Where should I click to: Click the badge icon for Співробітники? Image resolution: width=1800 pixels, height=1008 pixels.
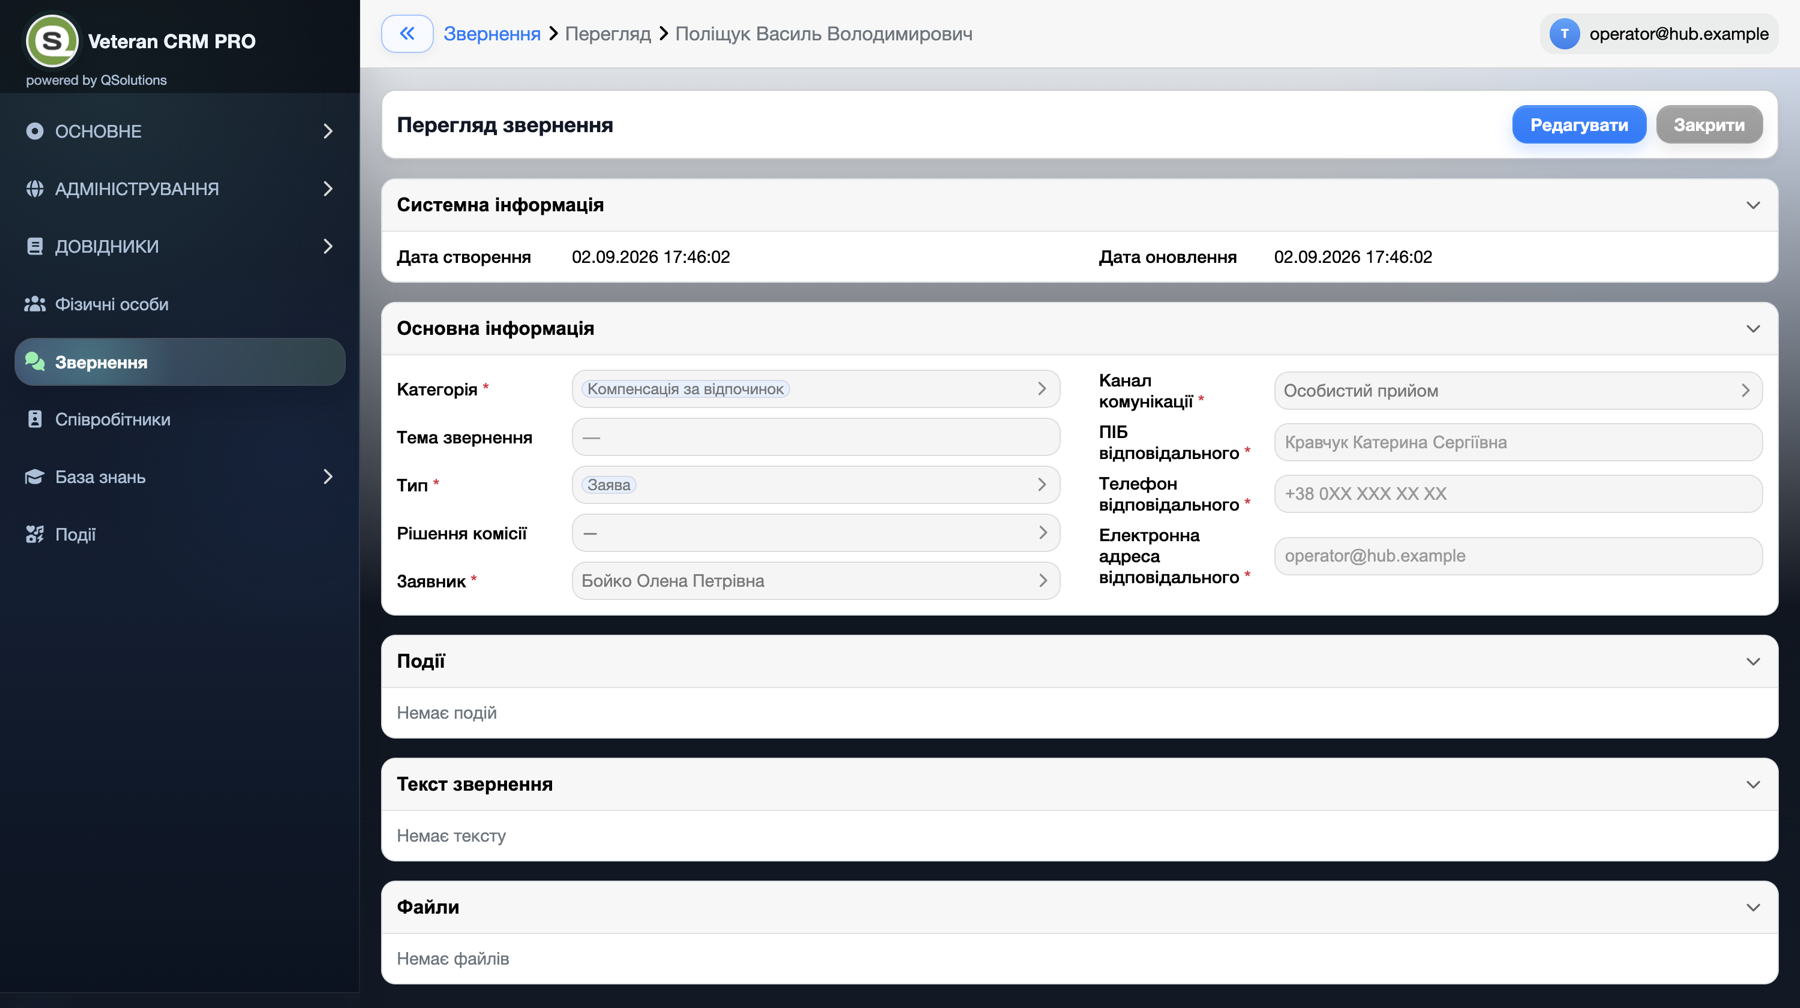click(35, 419)
